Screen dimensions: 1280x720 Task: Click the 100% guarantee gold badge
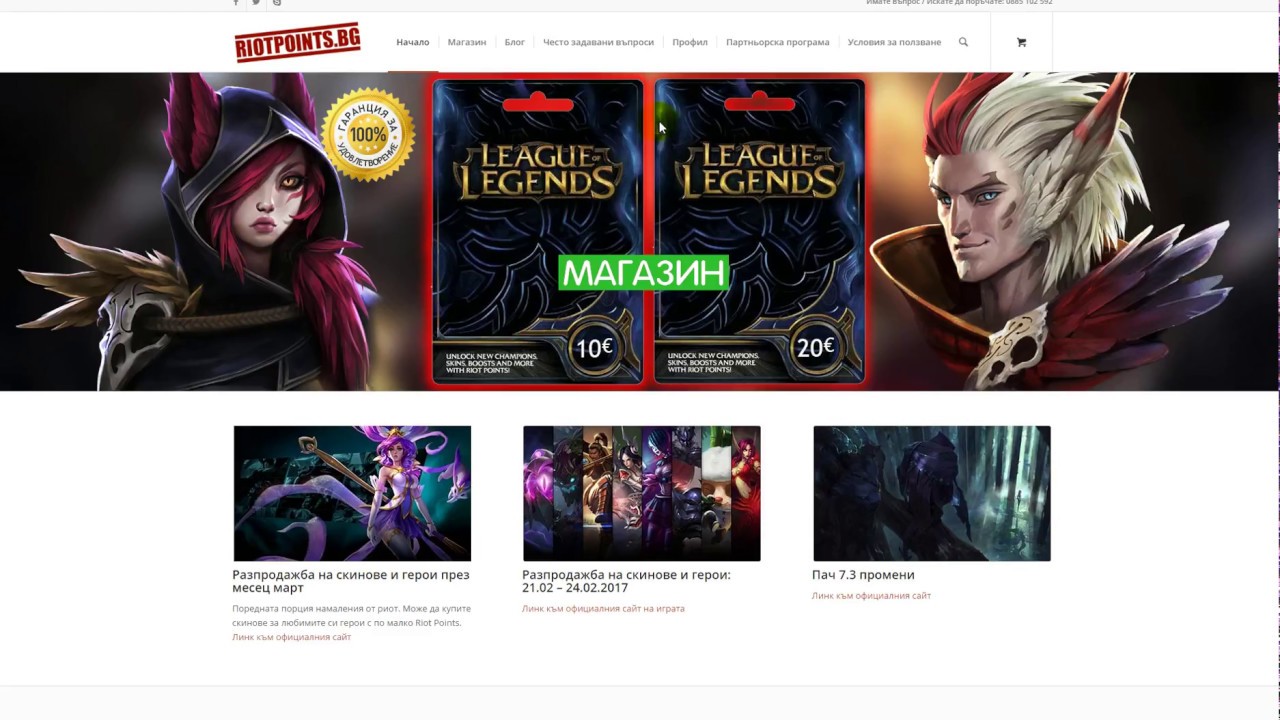pos(368,135)
